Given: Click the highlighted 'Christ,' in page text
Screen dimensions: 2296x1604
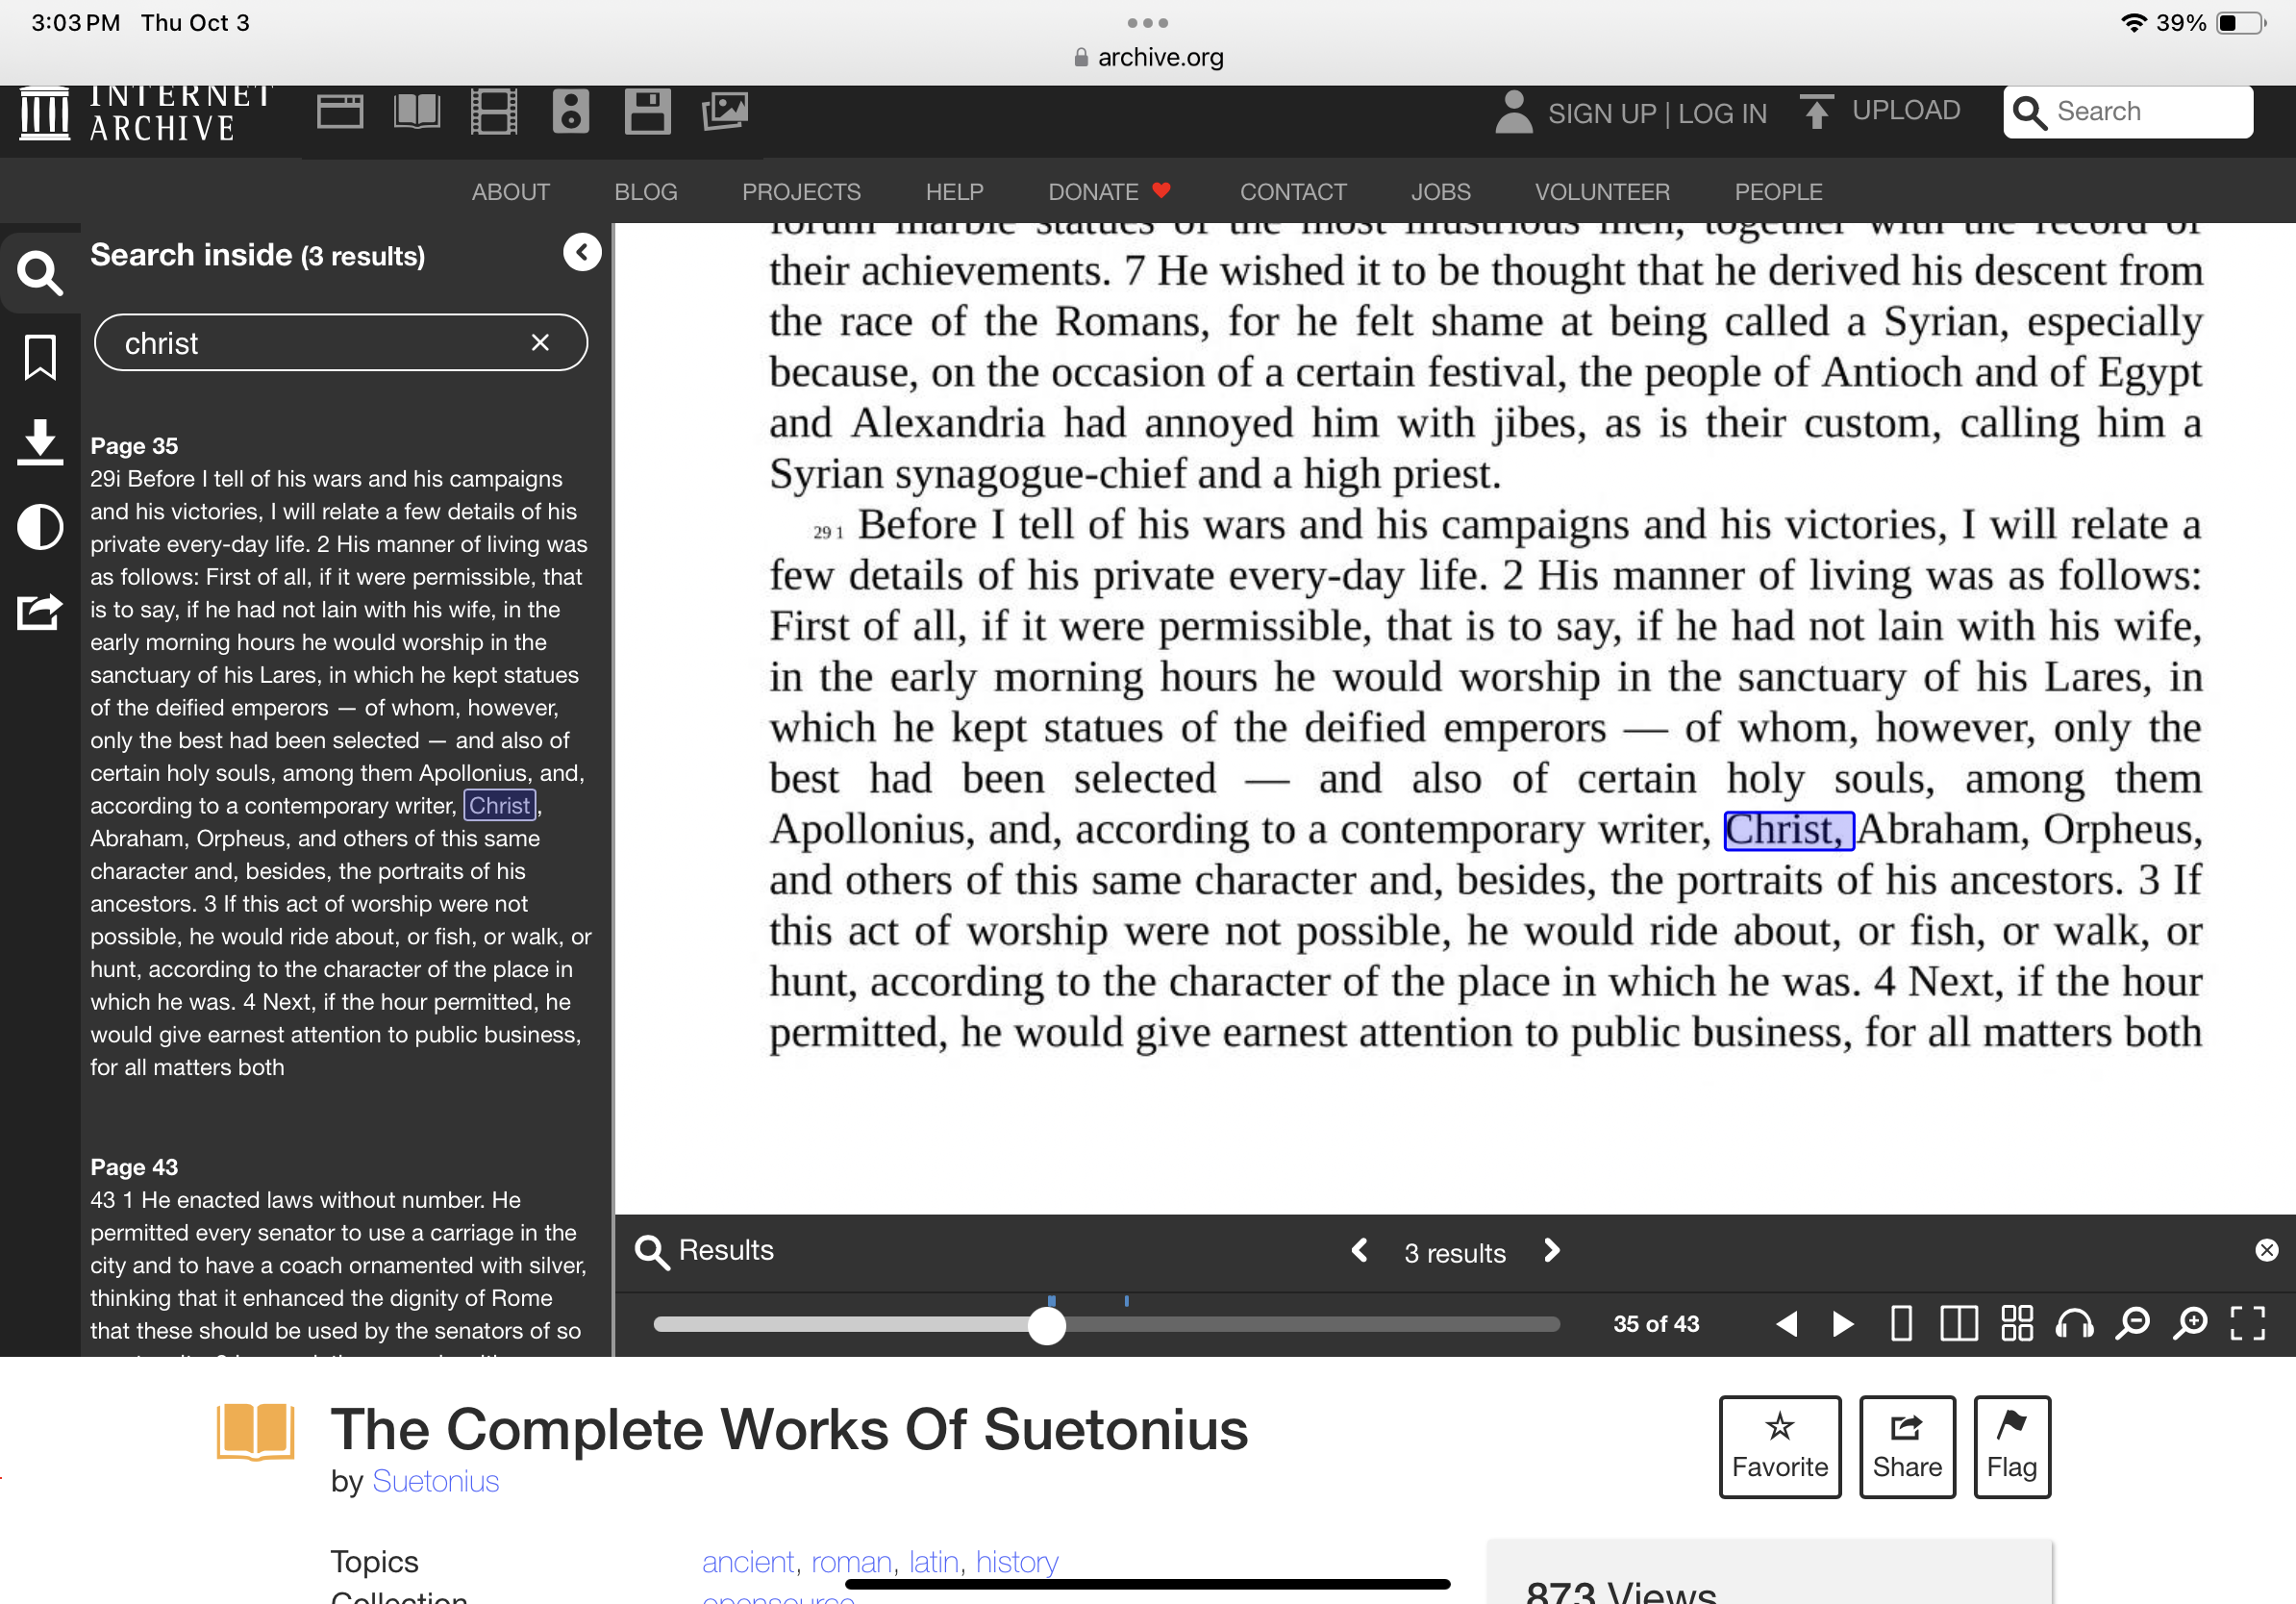Looking at the screenshot, I should (1789, 831).
